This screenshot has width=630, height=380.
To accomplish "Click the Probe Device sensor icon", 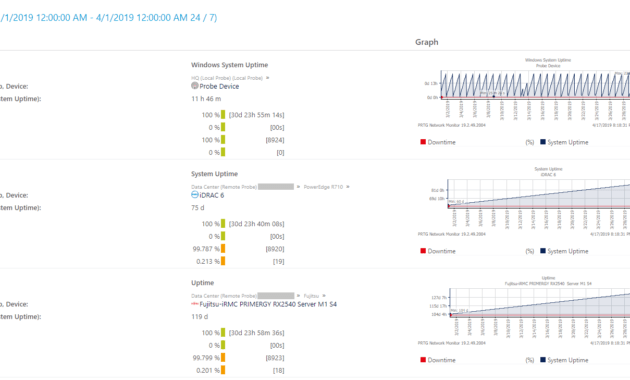I will click(x=195, y=86).
